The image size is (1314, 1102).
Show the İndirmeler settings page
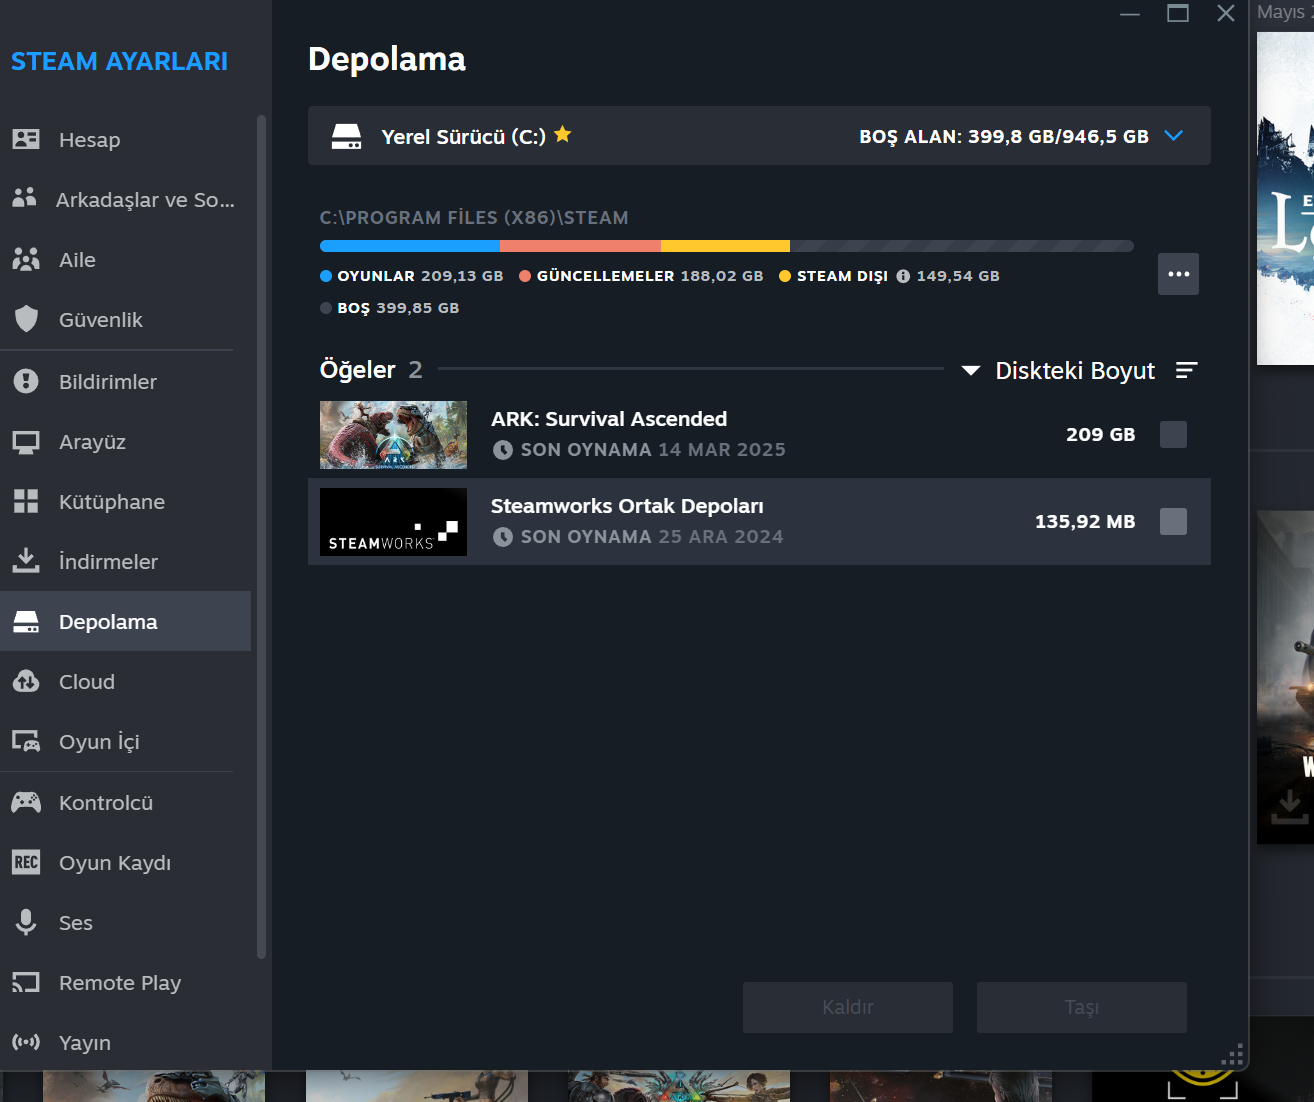(126, 562)
